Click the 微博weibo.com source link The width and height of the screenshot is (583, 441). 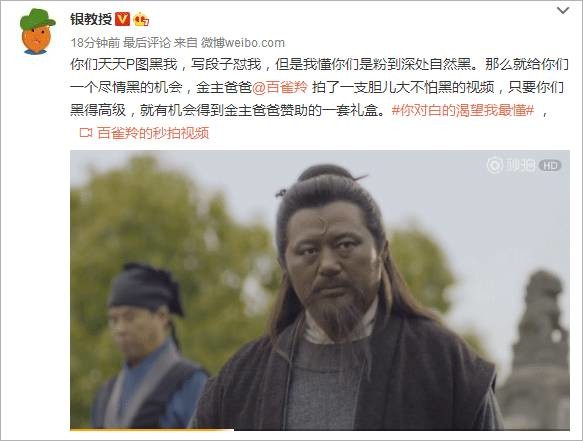click(x=243, y=43)
